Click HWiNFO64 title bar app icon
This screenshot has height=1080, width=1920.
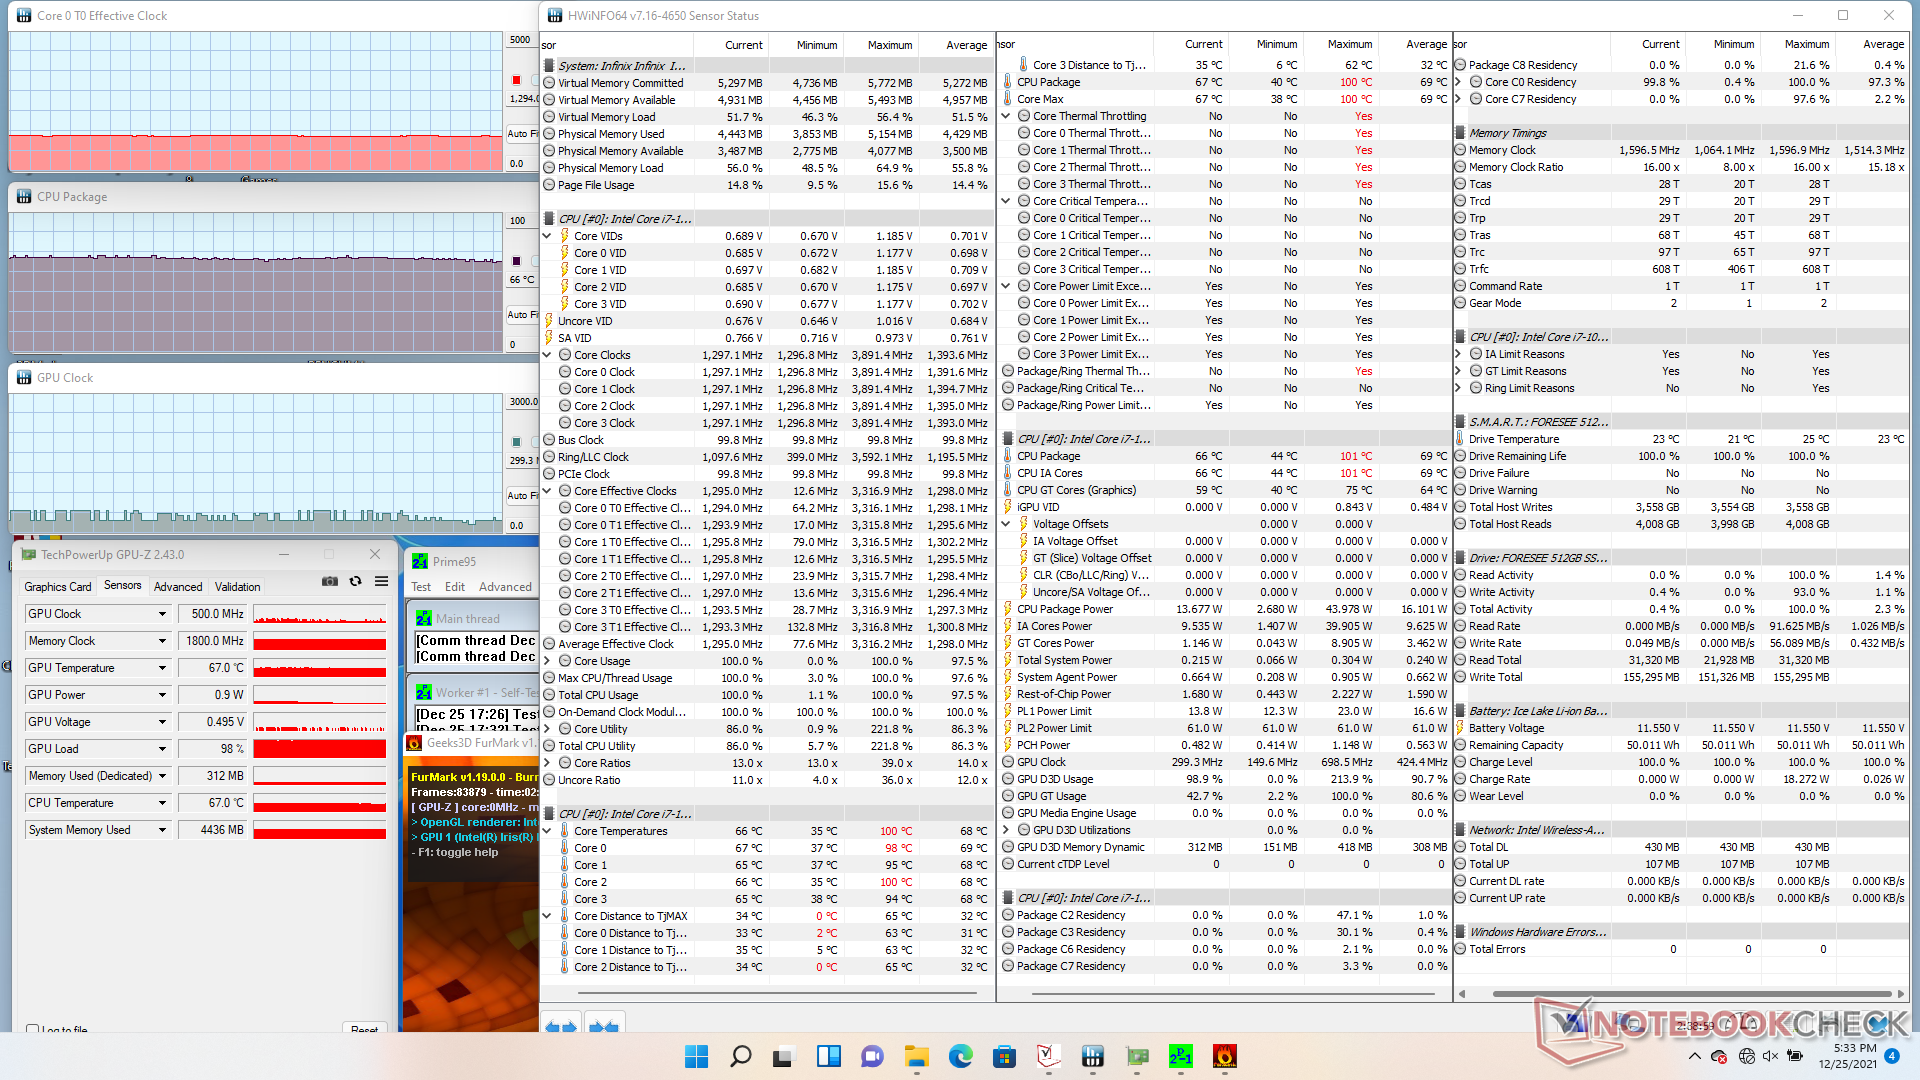click(x=555, y=15)
